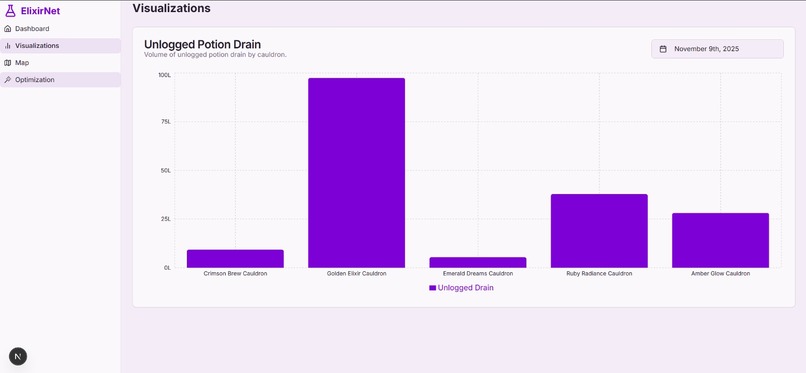
Task: Click the chart subtitle about unlogged potion drain
Action: point(215,54)
